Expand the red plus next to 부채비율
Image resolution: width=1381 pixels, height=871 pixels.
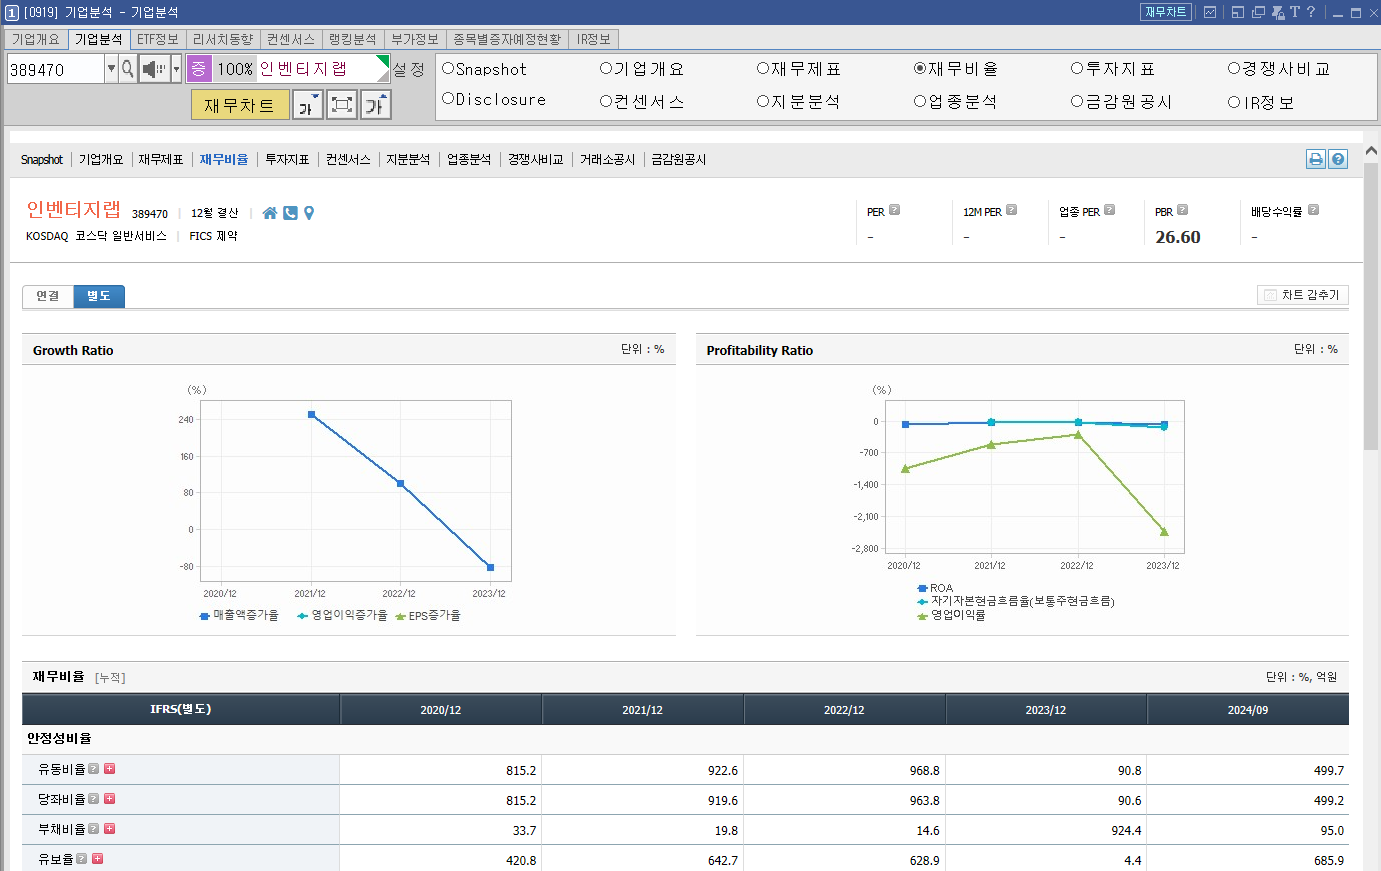(x=109, y=829)
